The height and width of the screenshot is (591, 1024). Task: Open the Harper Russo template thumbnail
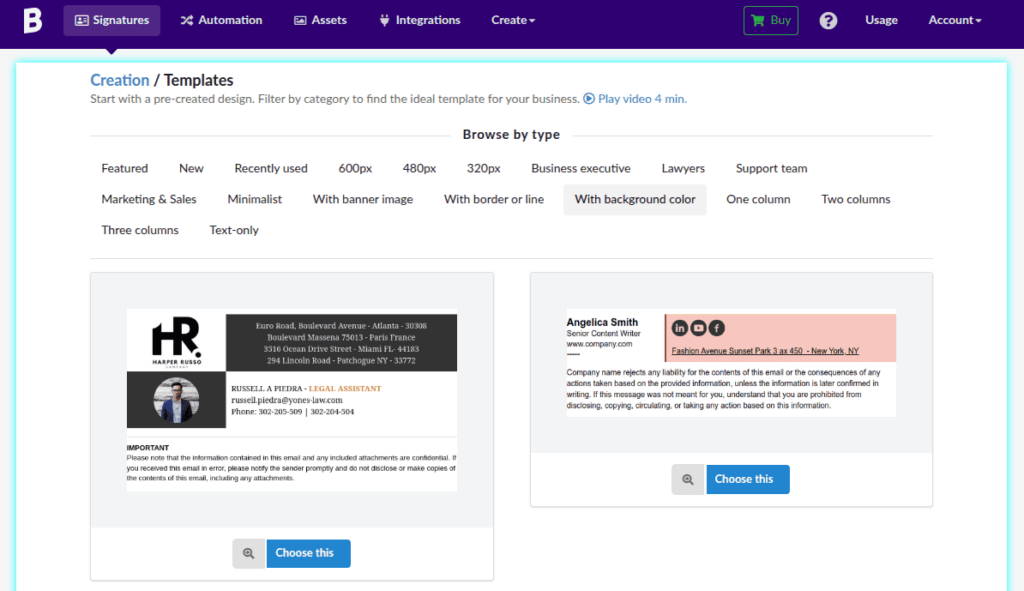292,400
